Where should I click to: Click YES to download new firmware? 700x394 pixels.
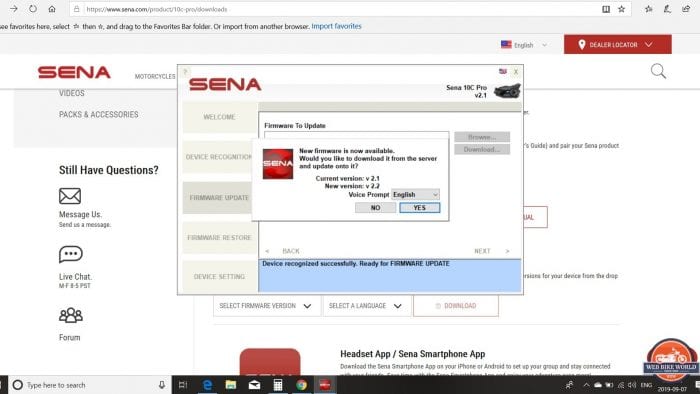click(x=420, y=207)
